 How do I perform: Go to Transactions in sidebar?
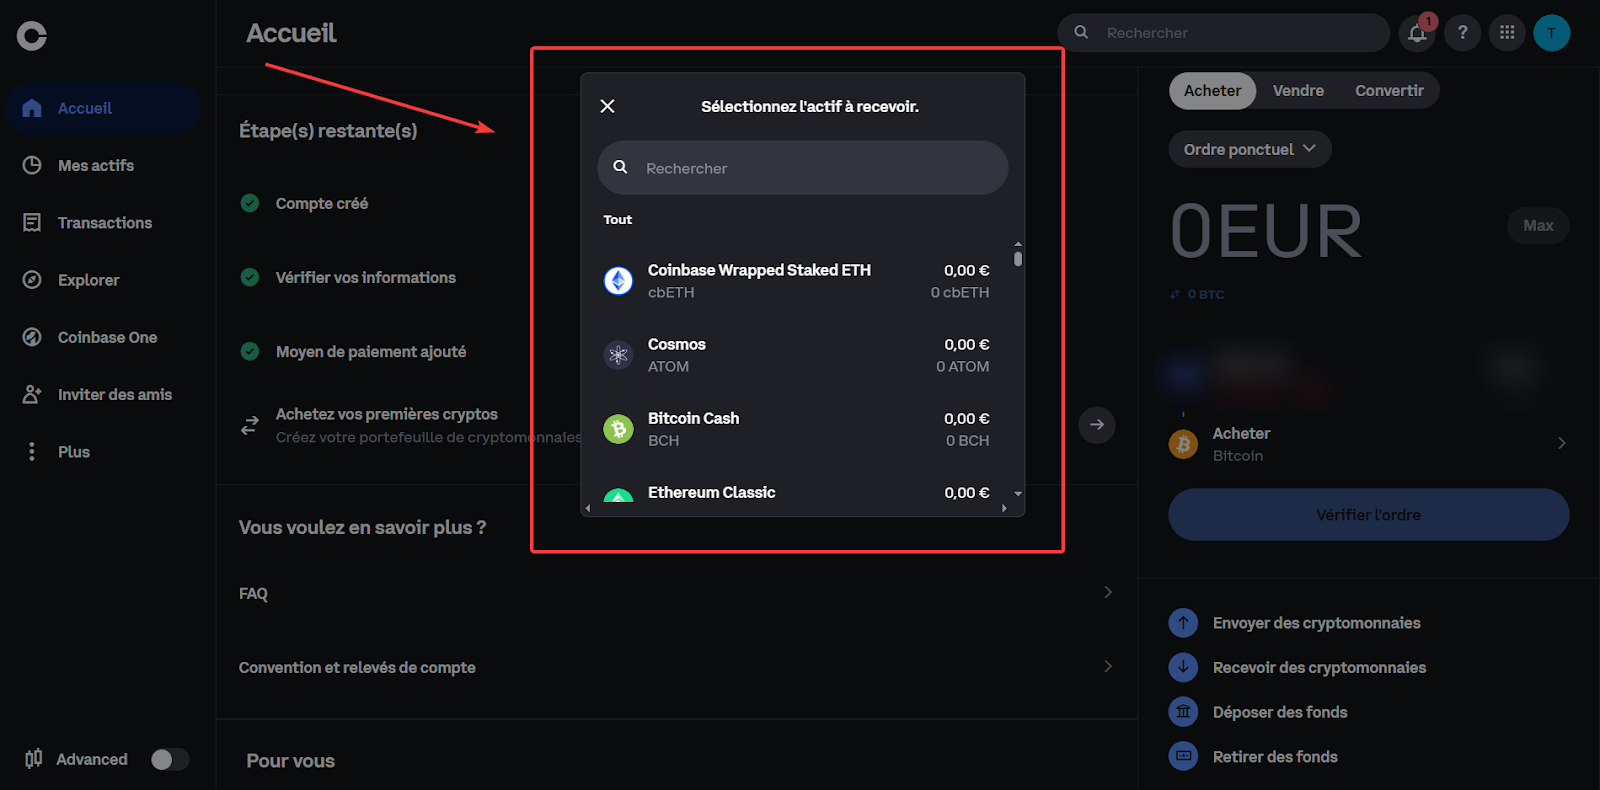(103, 222)
